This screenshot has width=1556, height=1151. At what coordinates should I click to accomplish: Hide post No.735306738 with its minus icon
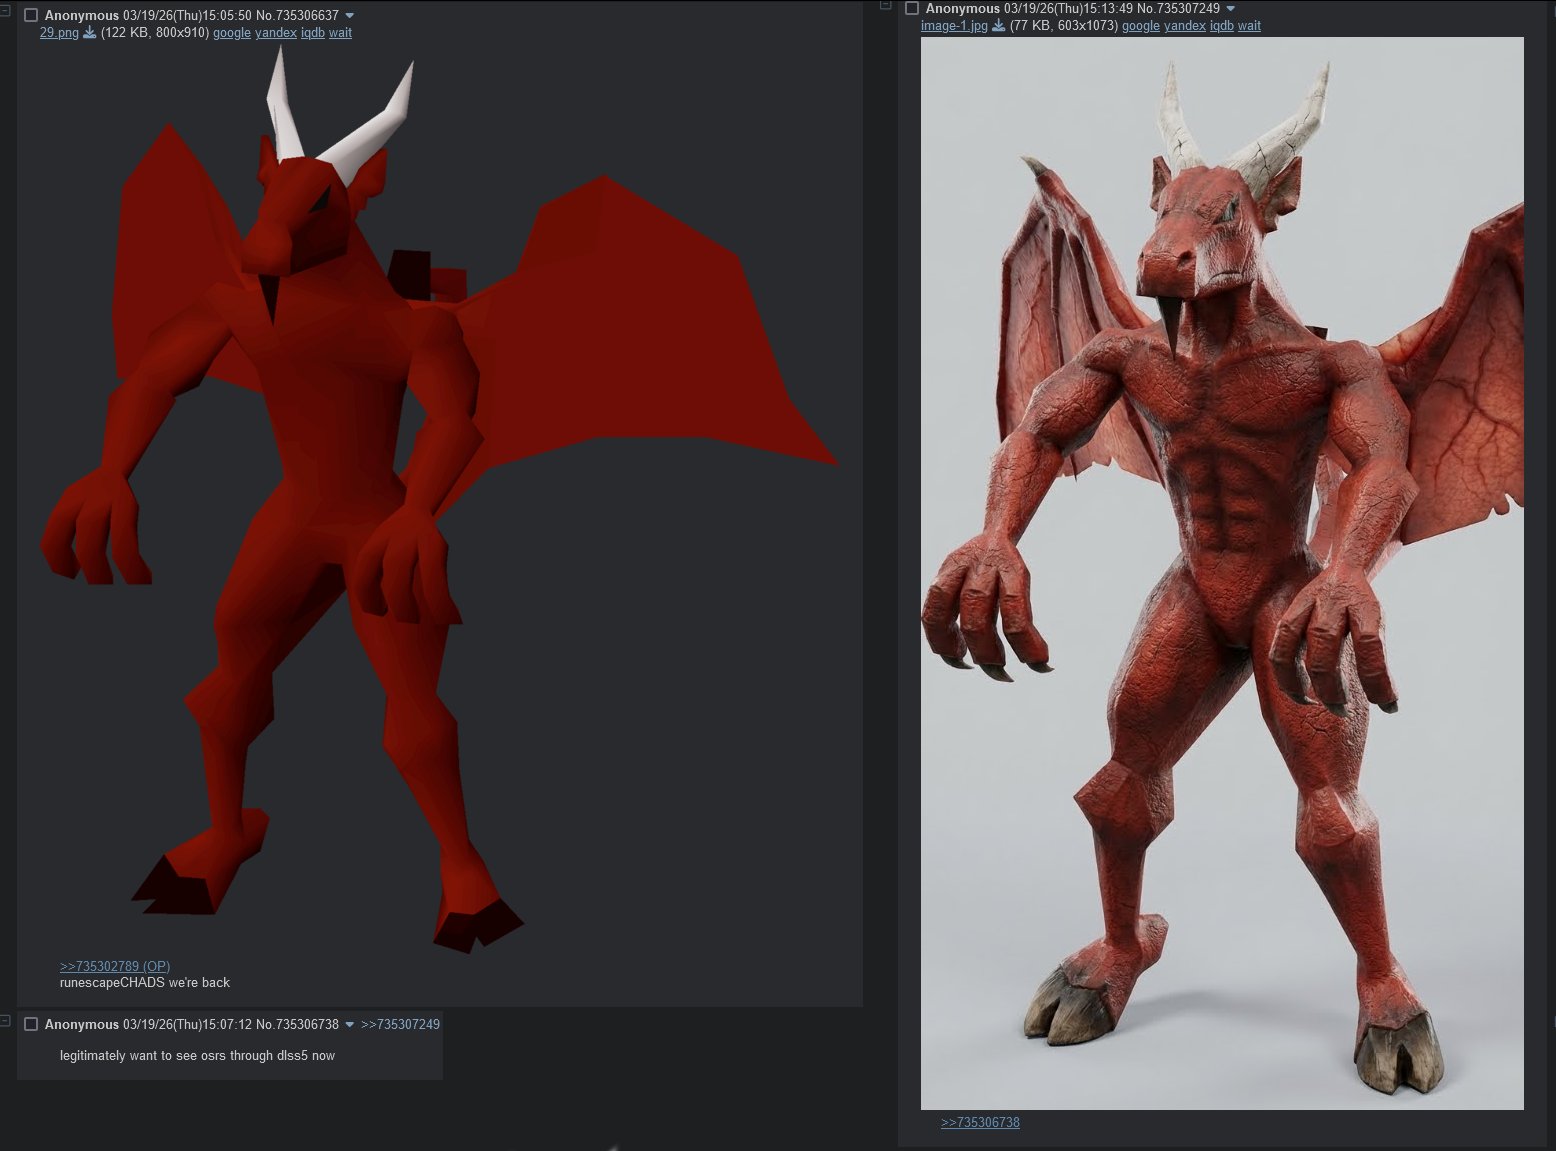pyautogui.click(x=5, y=1021)
